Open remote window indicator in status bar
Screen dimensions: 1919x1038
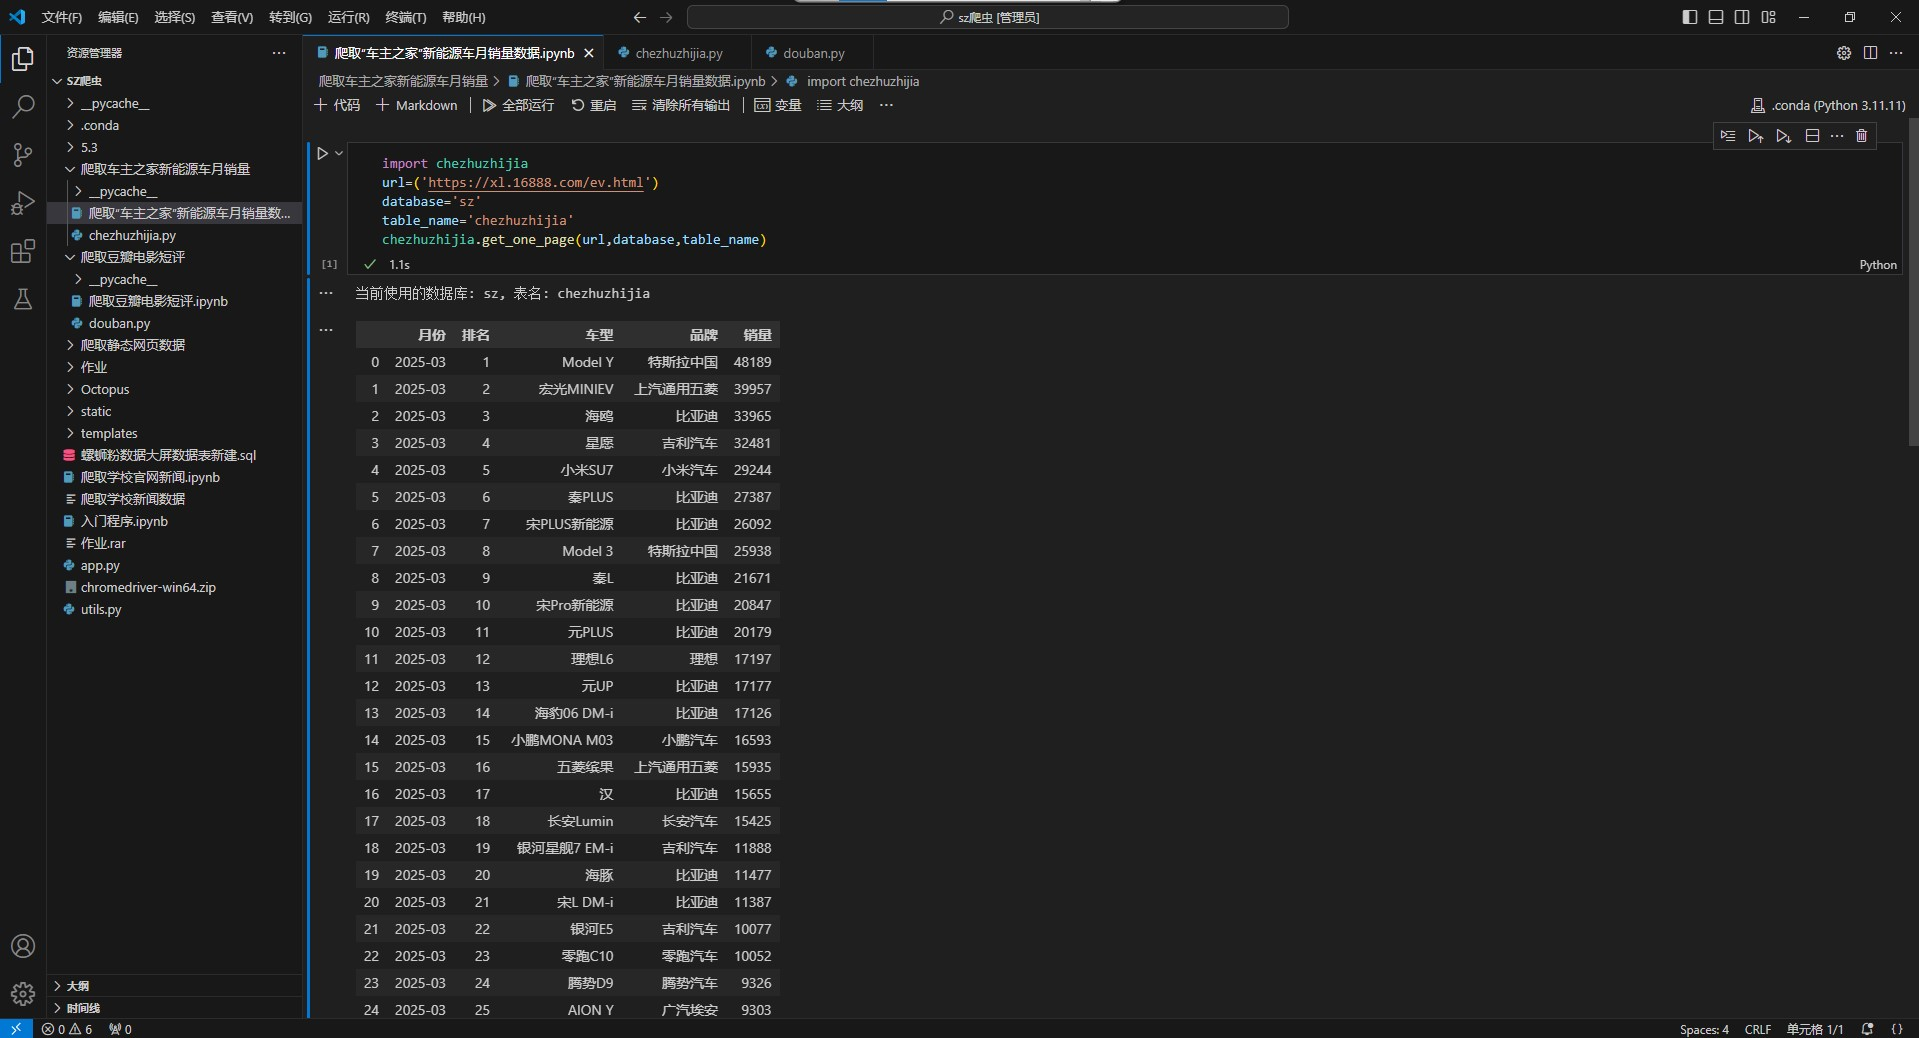16,1029
